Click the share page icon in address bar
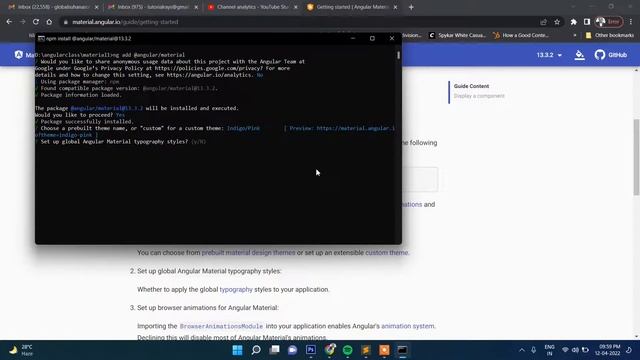Image resolution: width=640 pixels, height=360 pixels. pos(543,22)
